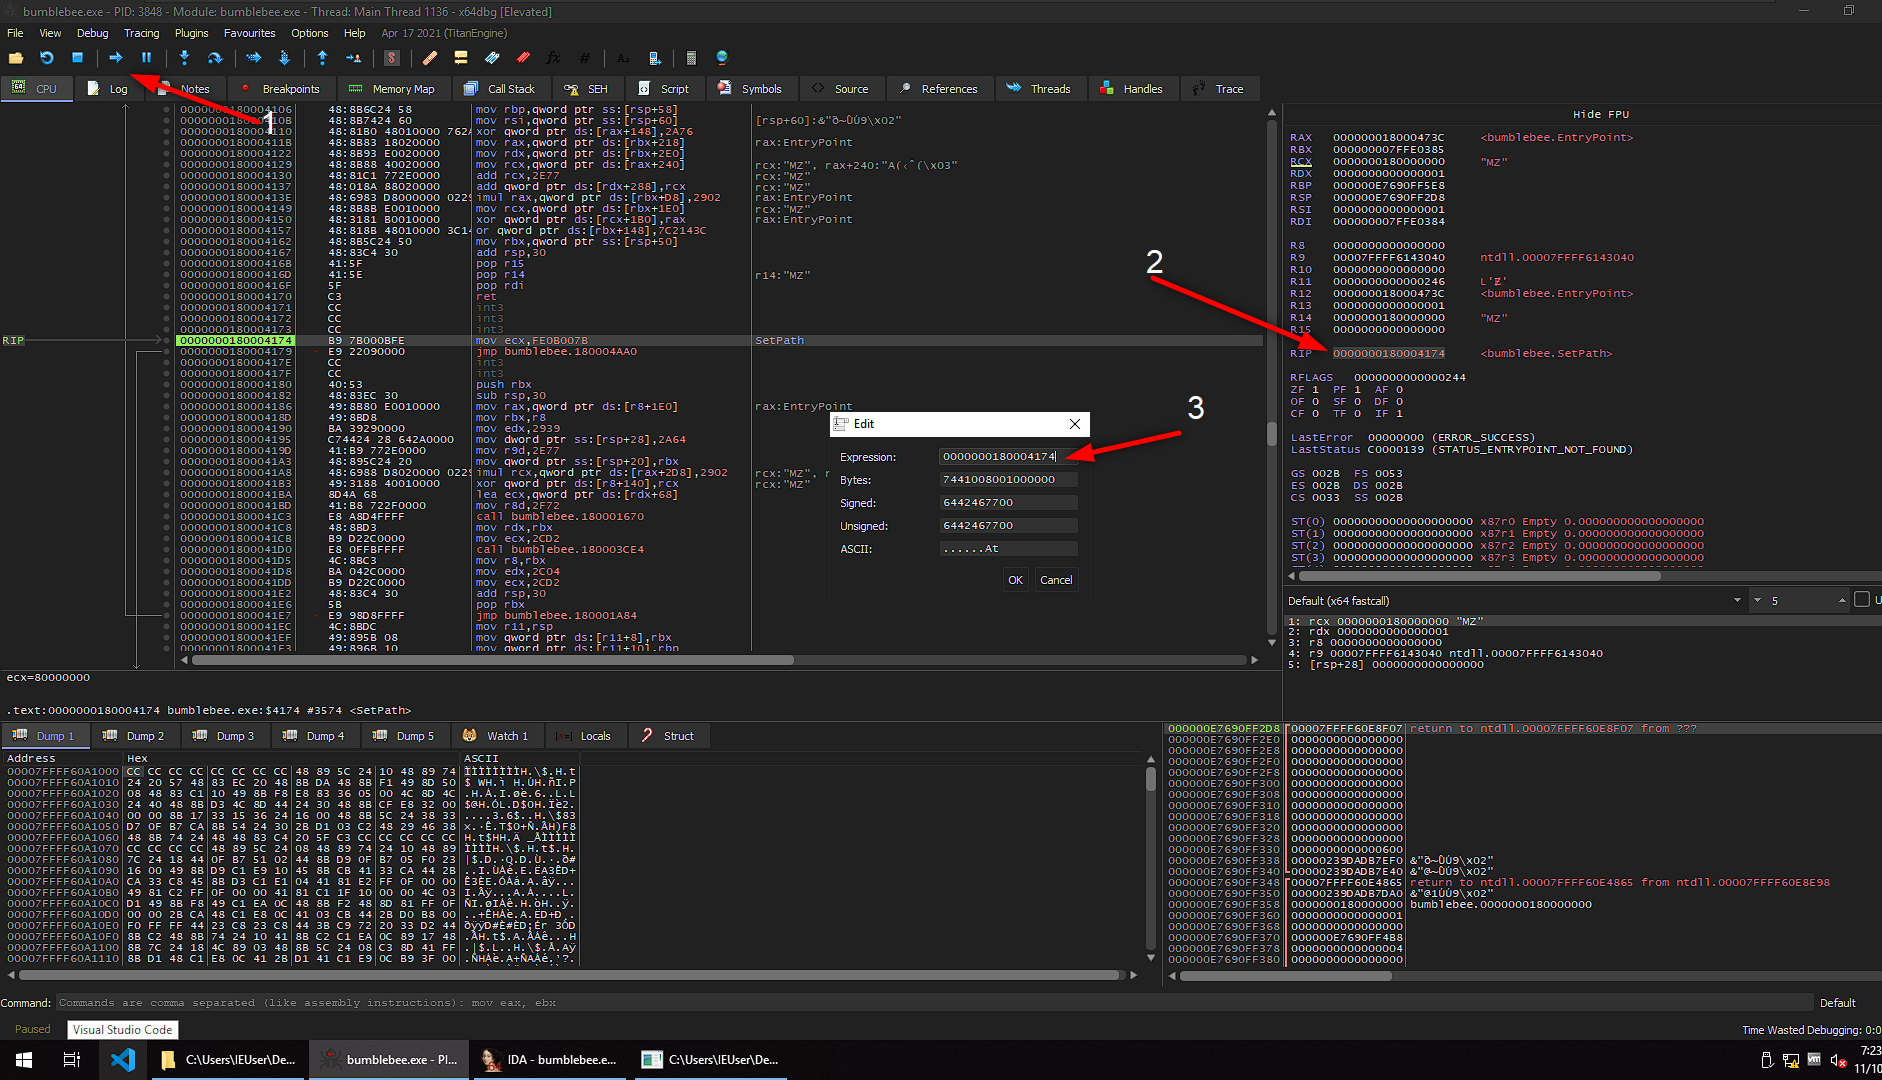
Task: Increase the argument count spinner
Action: pyautogui.click(x=1842, y=598)
